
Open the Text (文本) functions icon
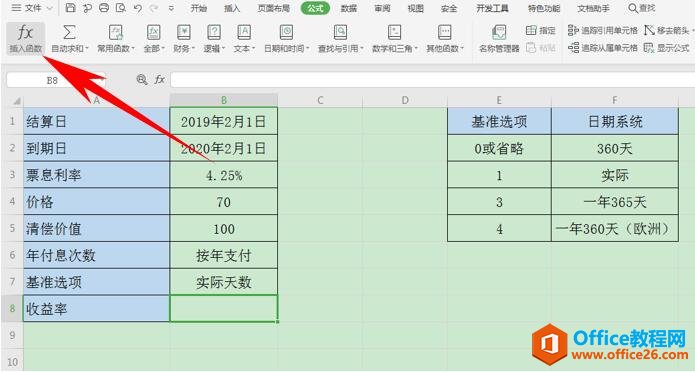[244, 32]
